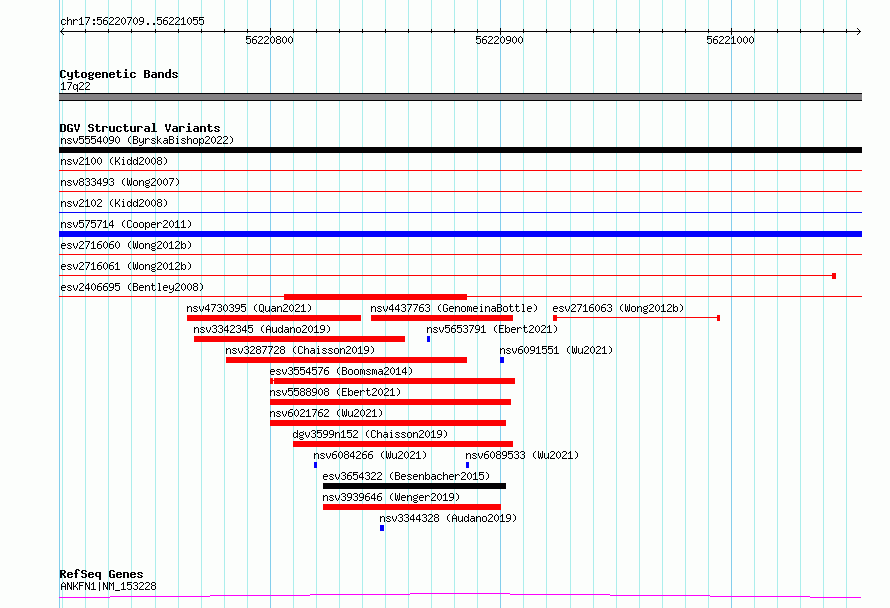The height and width of the screenshot is (608, 890).
Task: Click the first esv2716060 (Wong2012b) label
Action: (x=126, y=245)
